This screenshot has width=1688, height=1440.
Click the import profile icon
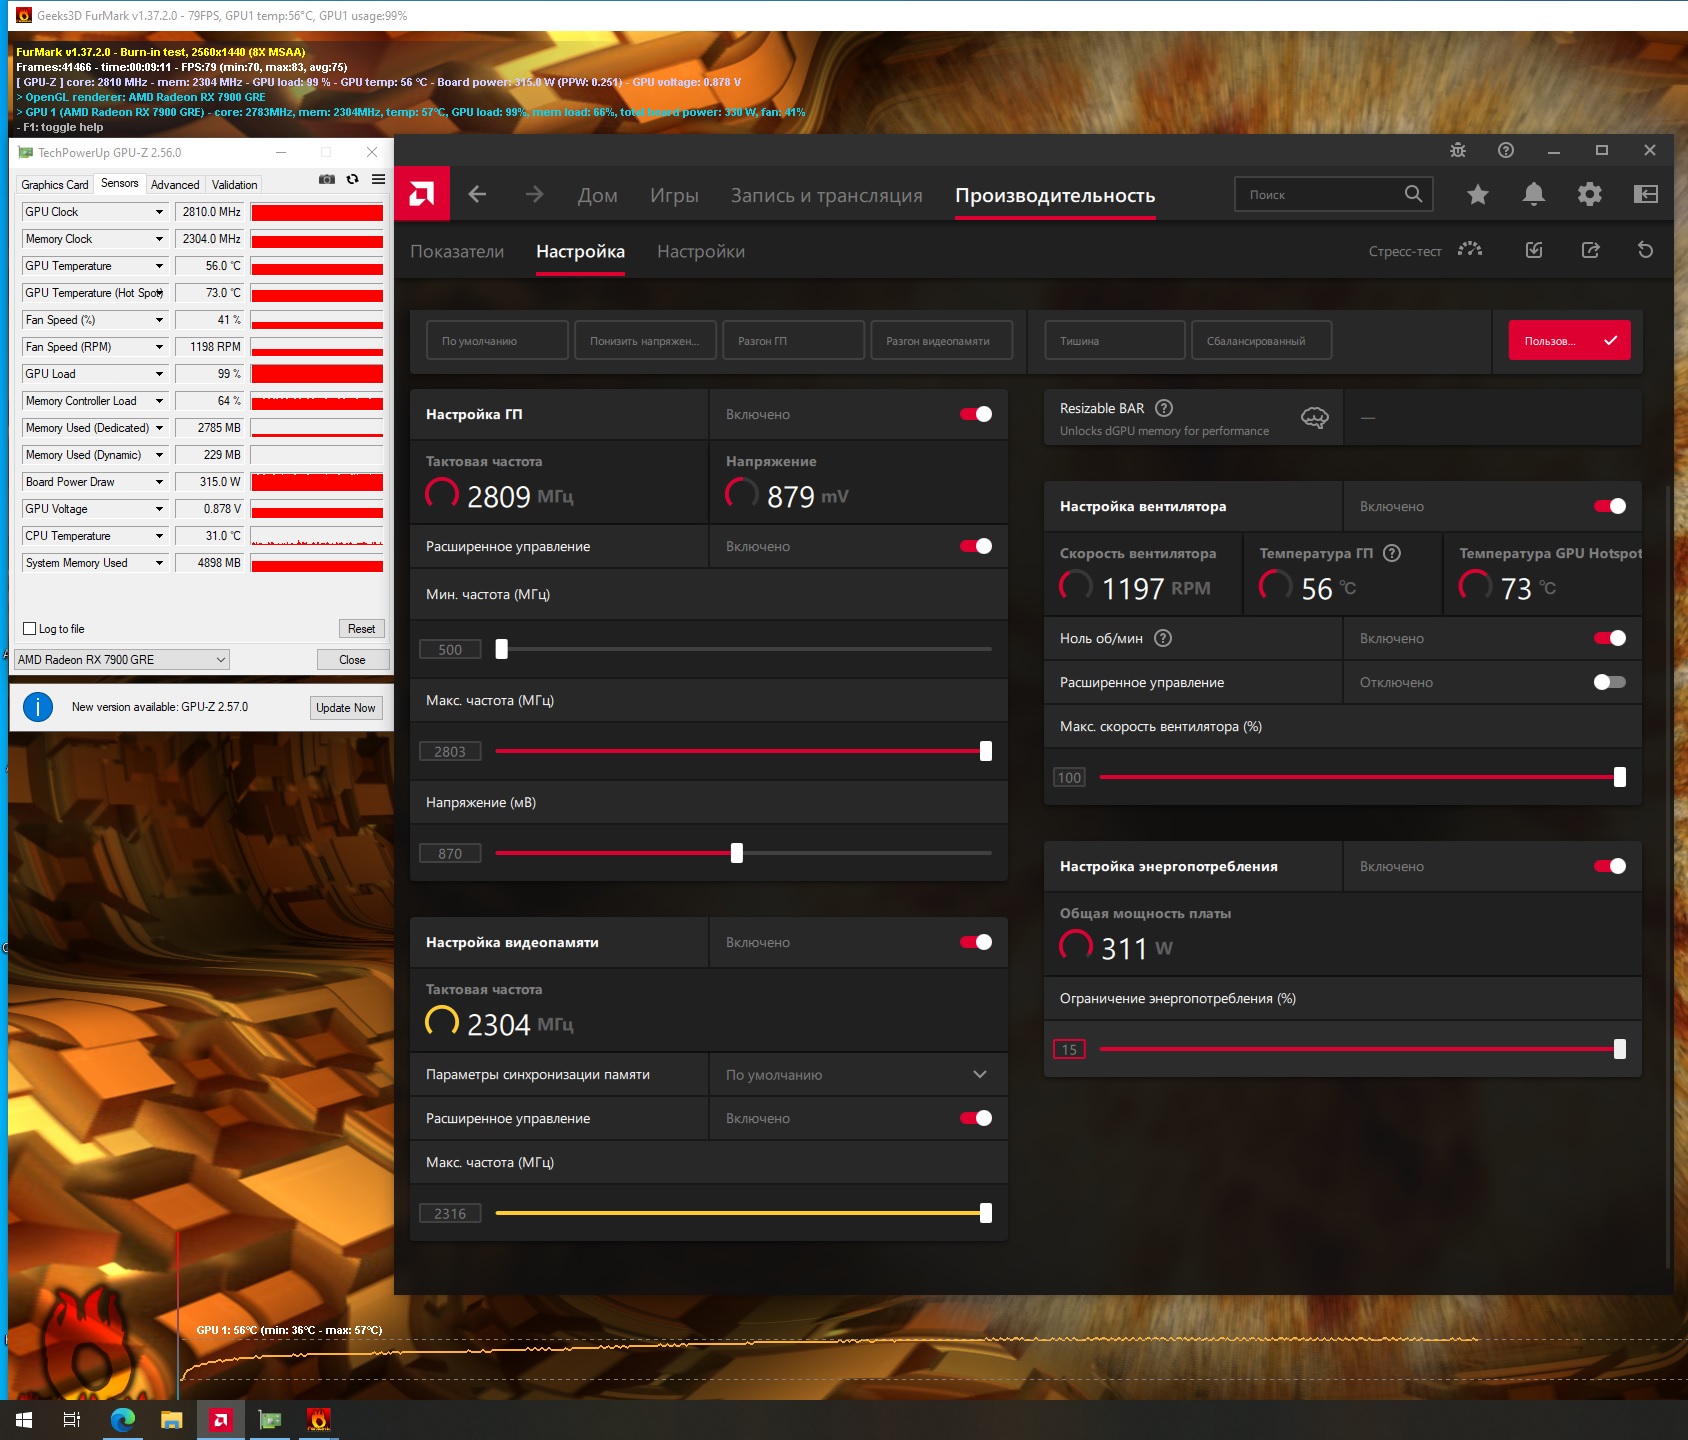[1534, 250]
